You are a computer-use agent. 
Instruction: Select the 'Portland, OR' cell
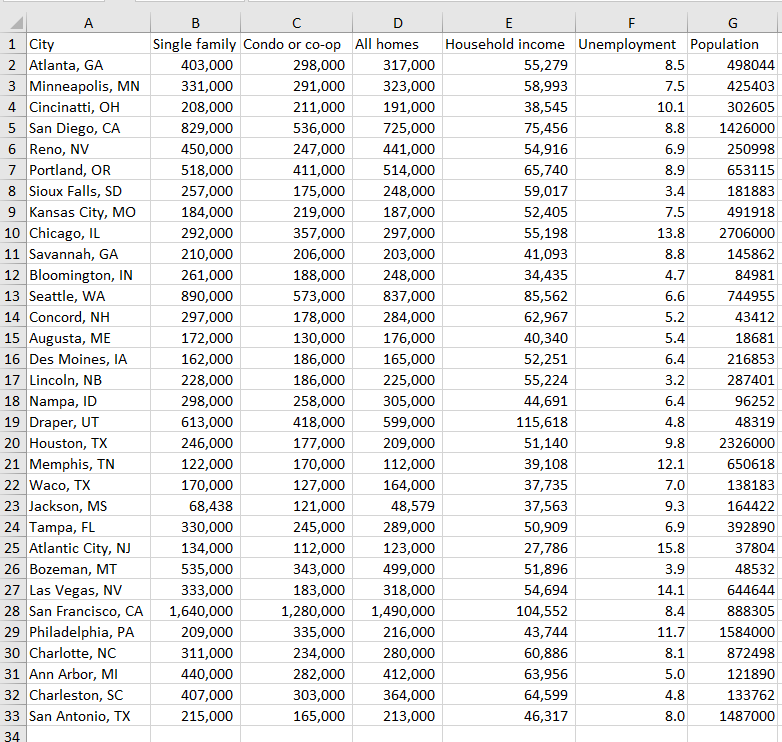(88, 170)
